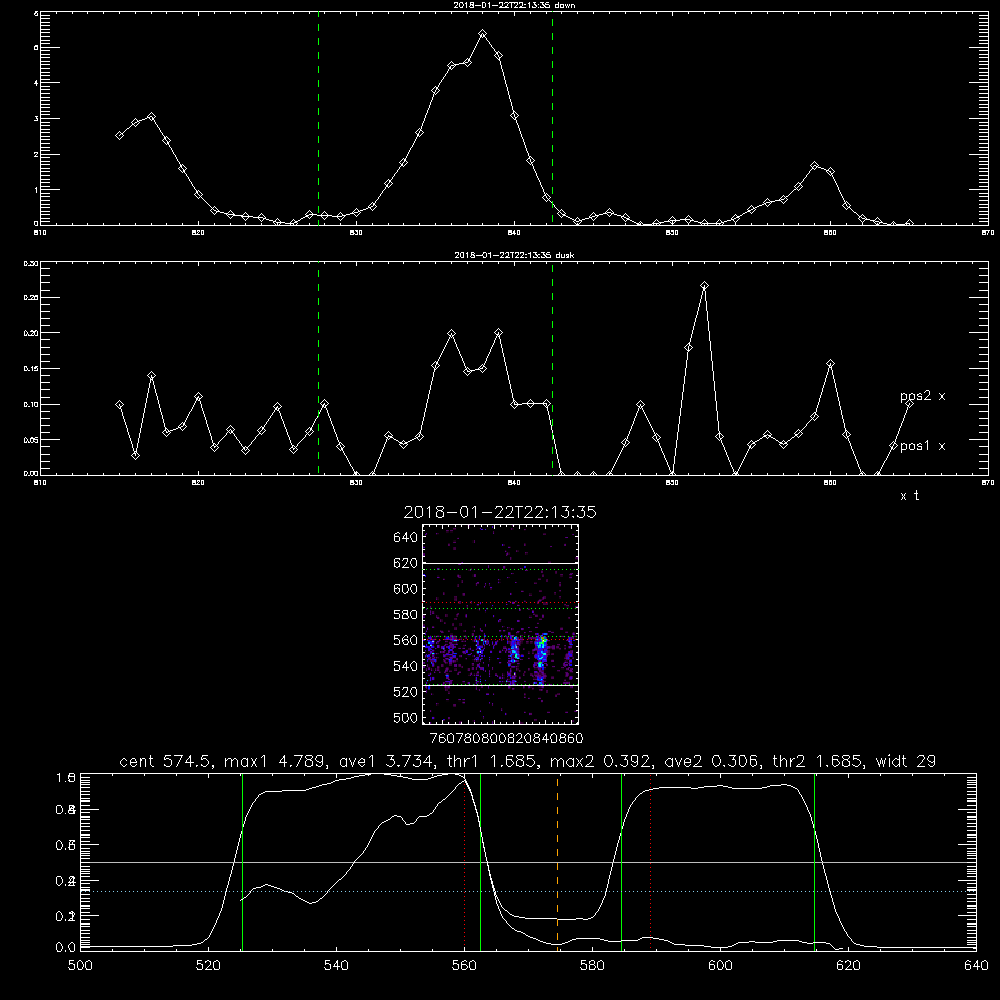Click the '560' x-axis label of bottom plot

click(464, 966)
